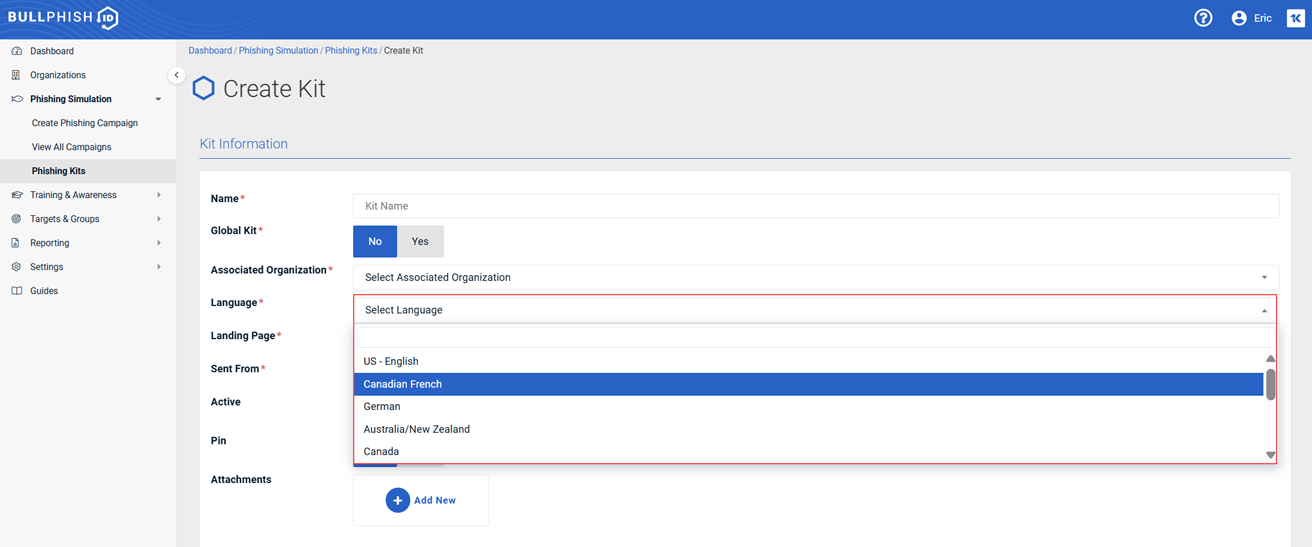This screenshot has width=1312, height=547.
Task: Click the Organizations building icon
Action: 16,75
